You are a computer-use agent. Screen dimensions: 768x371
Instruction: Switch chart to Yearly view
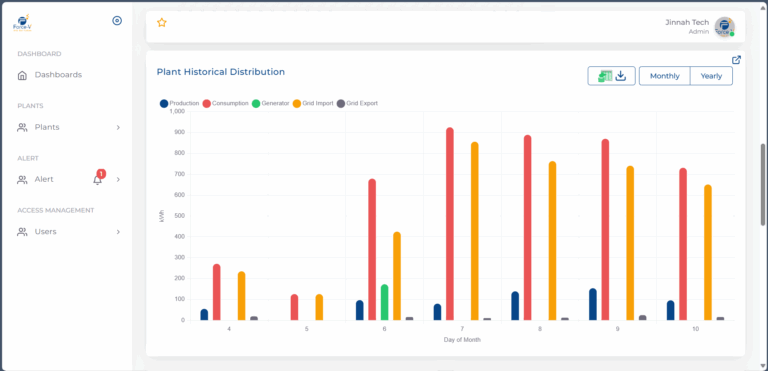[x=711, y=76]
